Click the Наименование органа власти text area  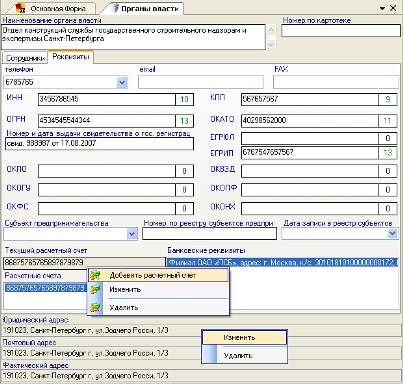pos(134,37)
